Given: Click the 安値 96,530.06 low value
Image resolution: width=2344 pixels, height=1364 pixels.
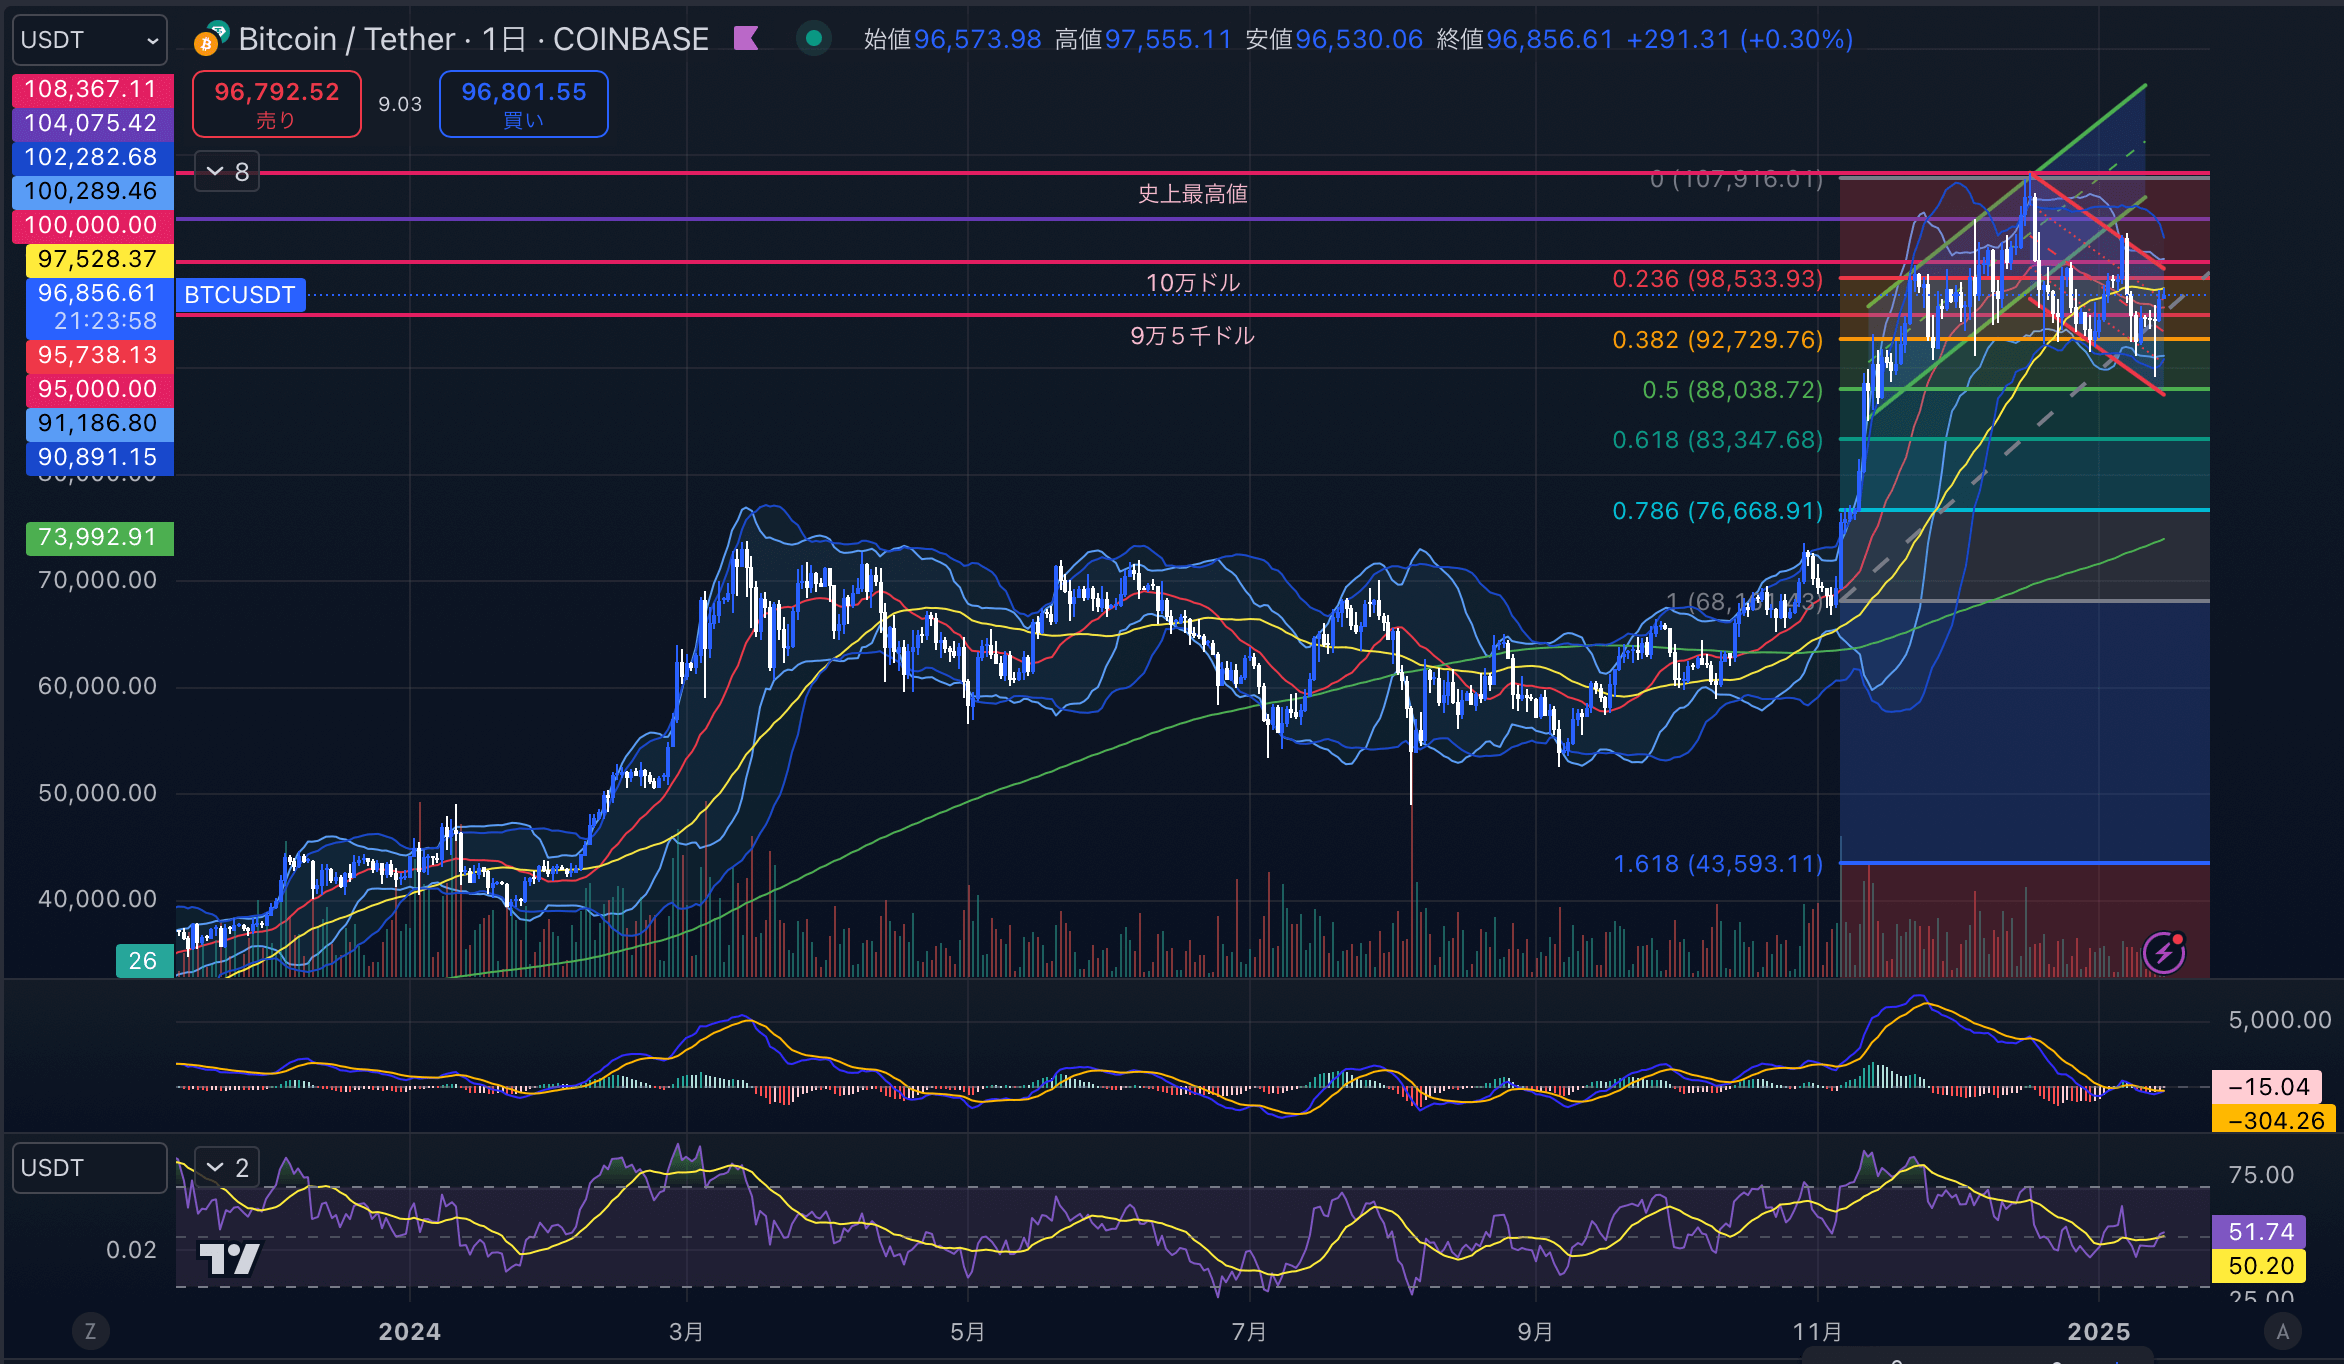Looking at the screenshot, I should [x=1334, y=39].
